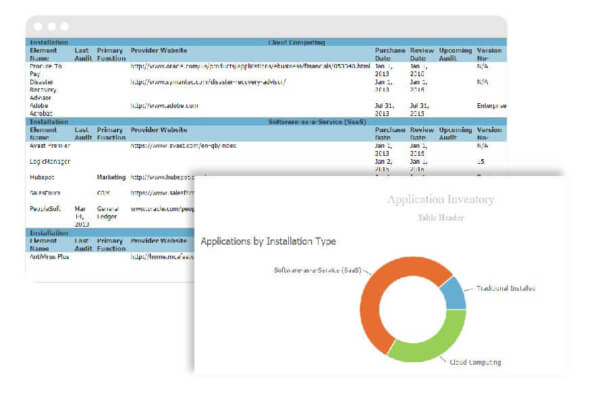The height and width of the screenshot is (408, 600).
Task: Click the Traditional Installed chart label
Action: [505, 289]
